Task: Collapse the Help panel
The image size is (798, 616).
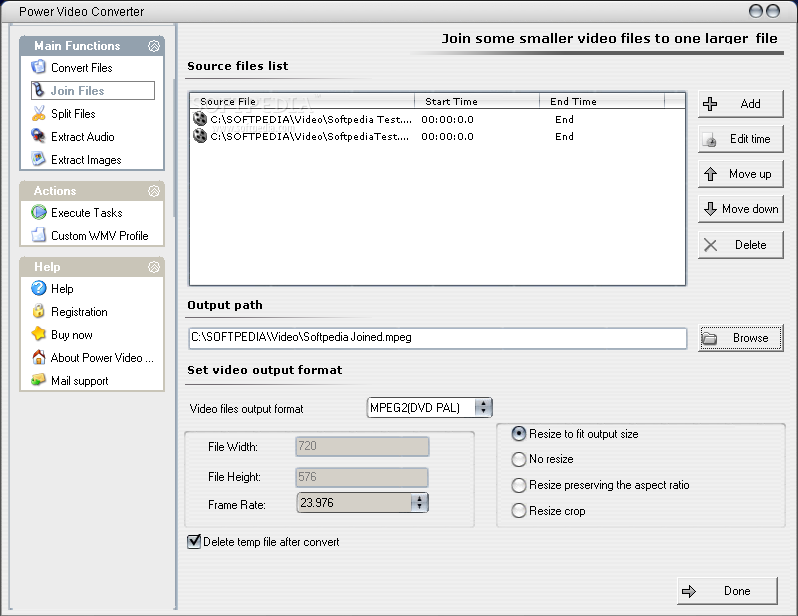Action: click(154, 267)
